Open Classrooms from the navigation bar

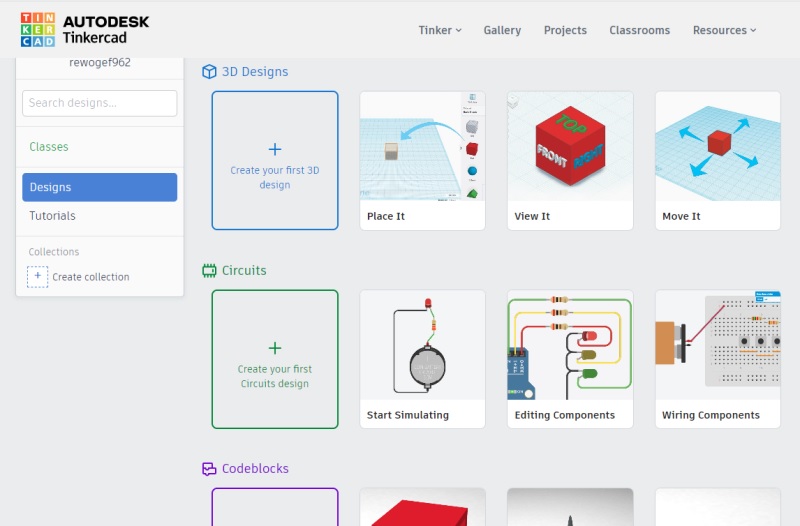pyautogui.click(x=639, y=30)
